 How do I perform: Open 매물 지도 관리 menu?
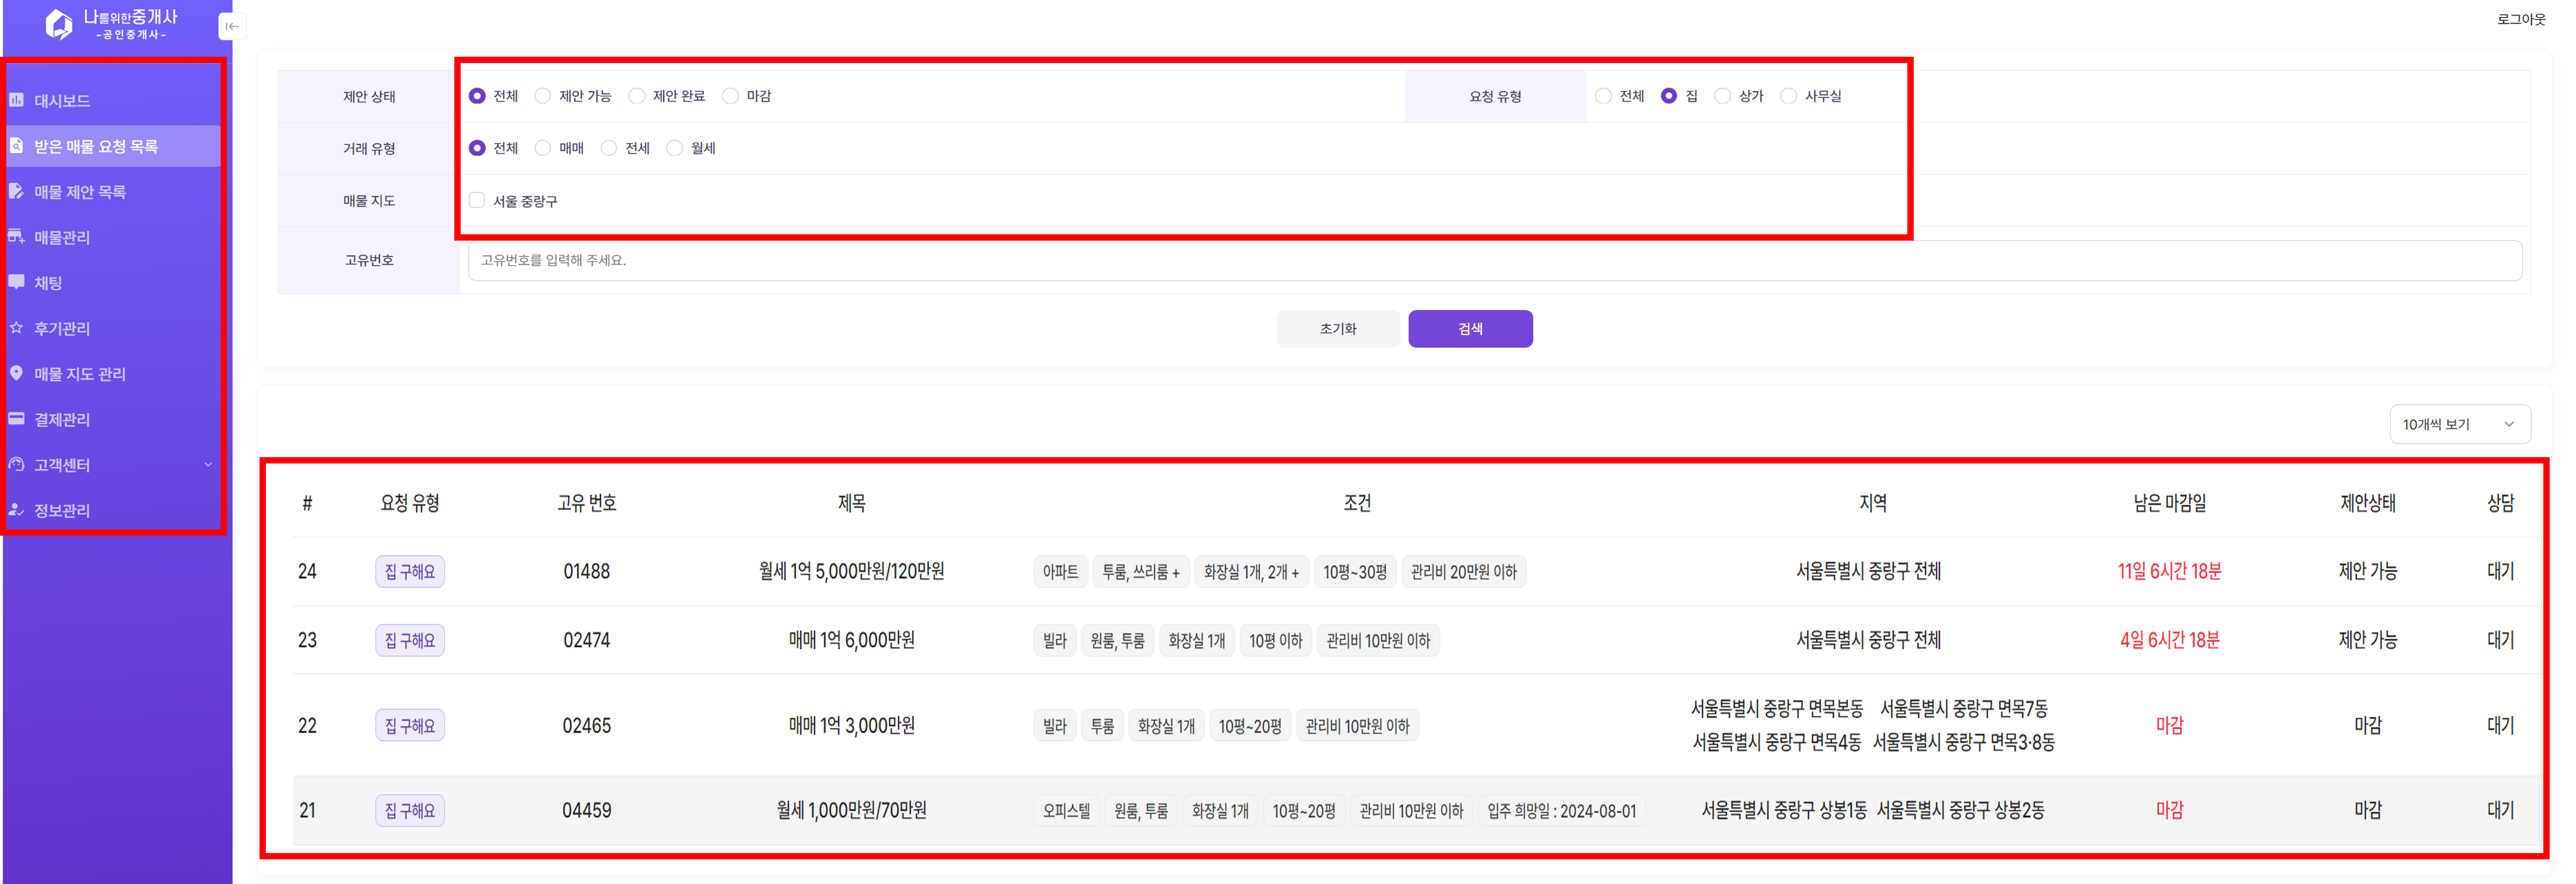point(80,373)
